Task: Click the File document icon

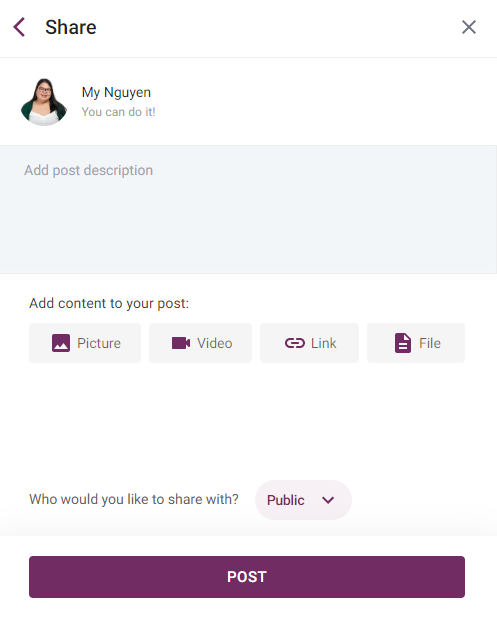Action: click(x=403, y=343)
